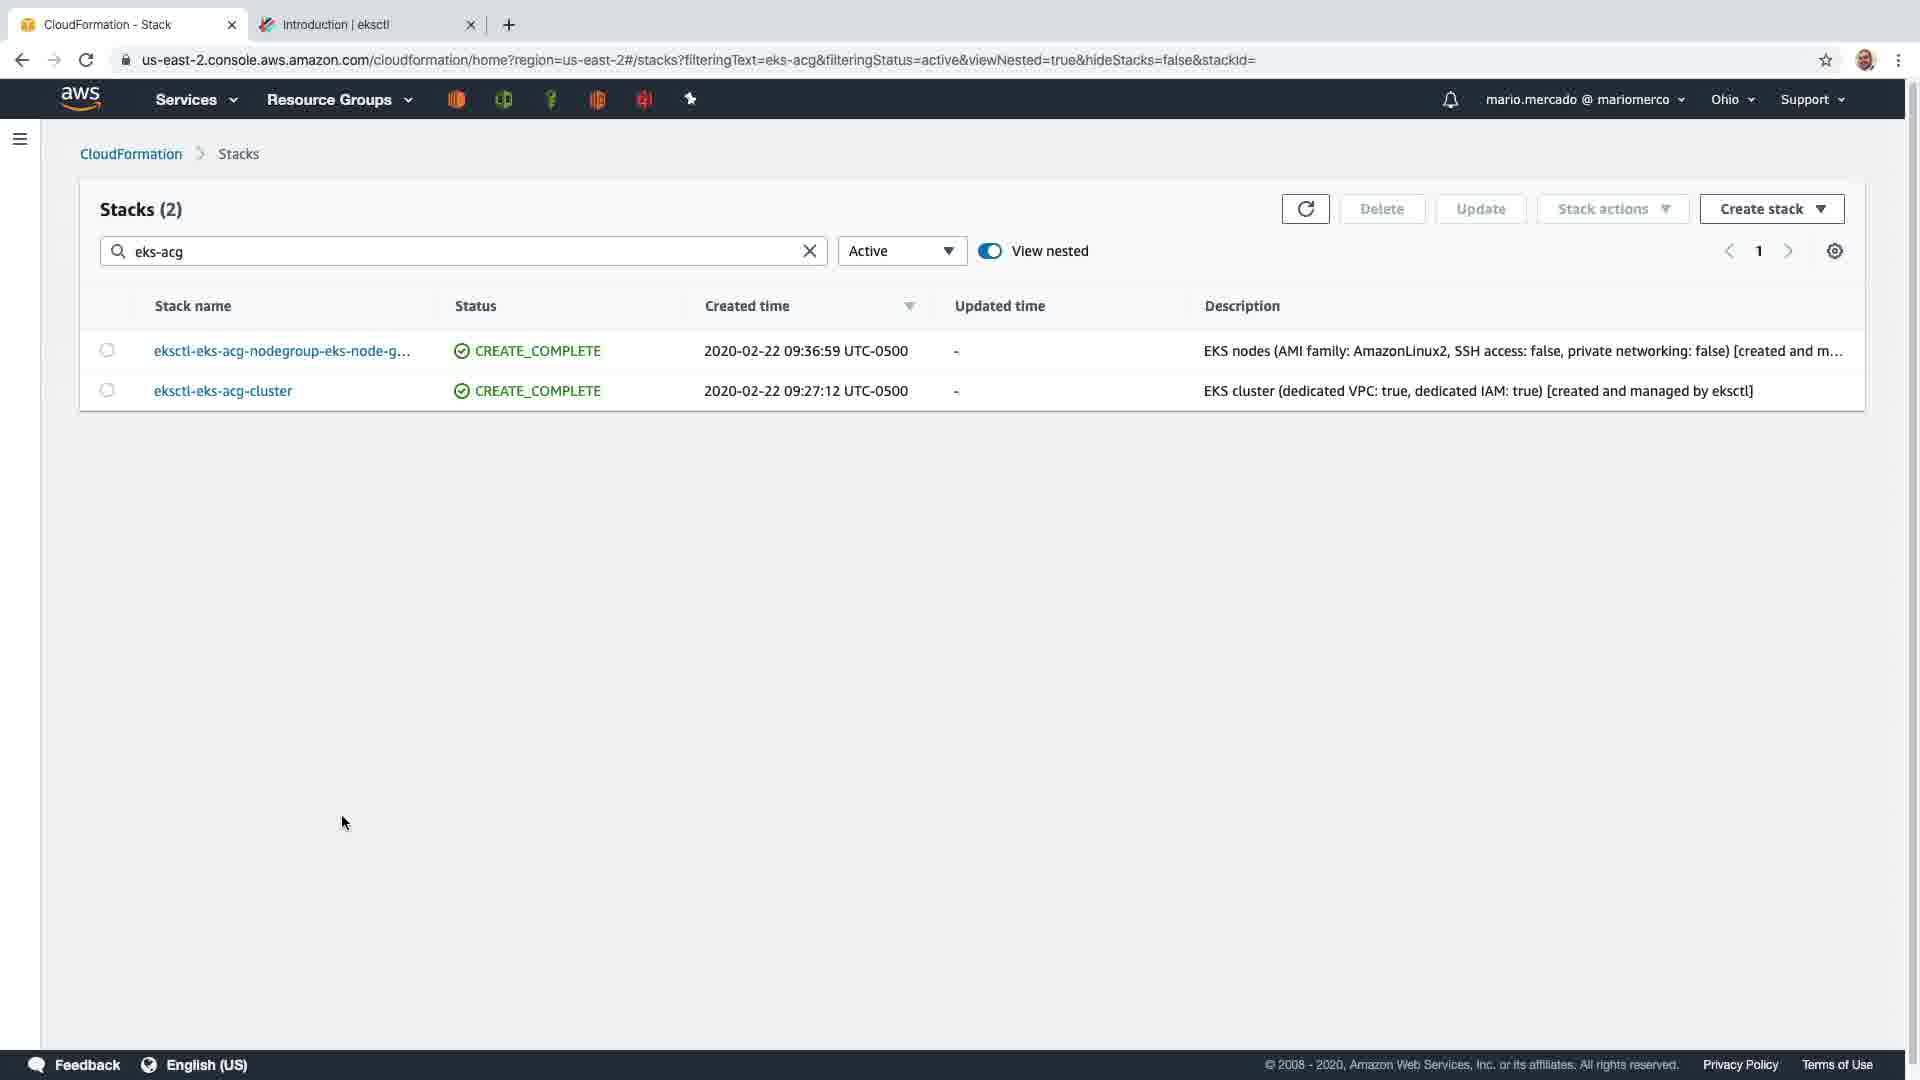1920x1080 pixels.
Task: Click the CloudFormation breadcrumb link
Action: pyautogui.click(x=131, y=154)
